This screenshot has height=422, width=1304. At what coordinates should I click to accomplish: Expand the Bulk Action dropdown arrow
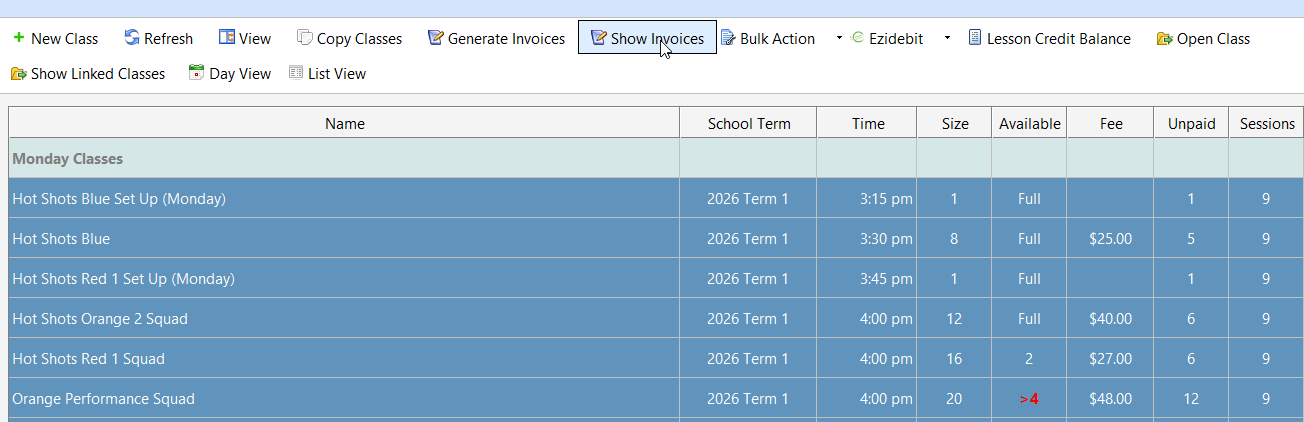tap(839, 39)
